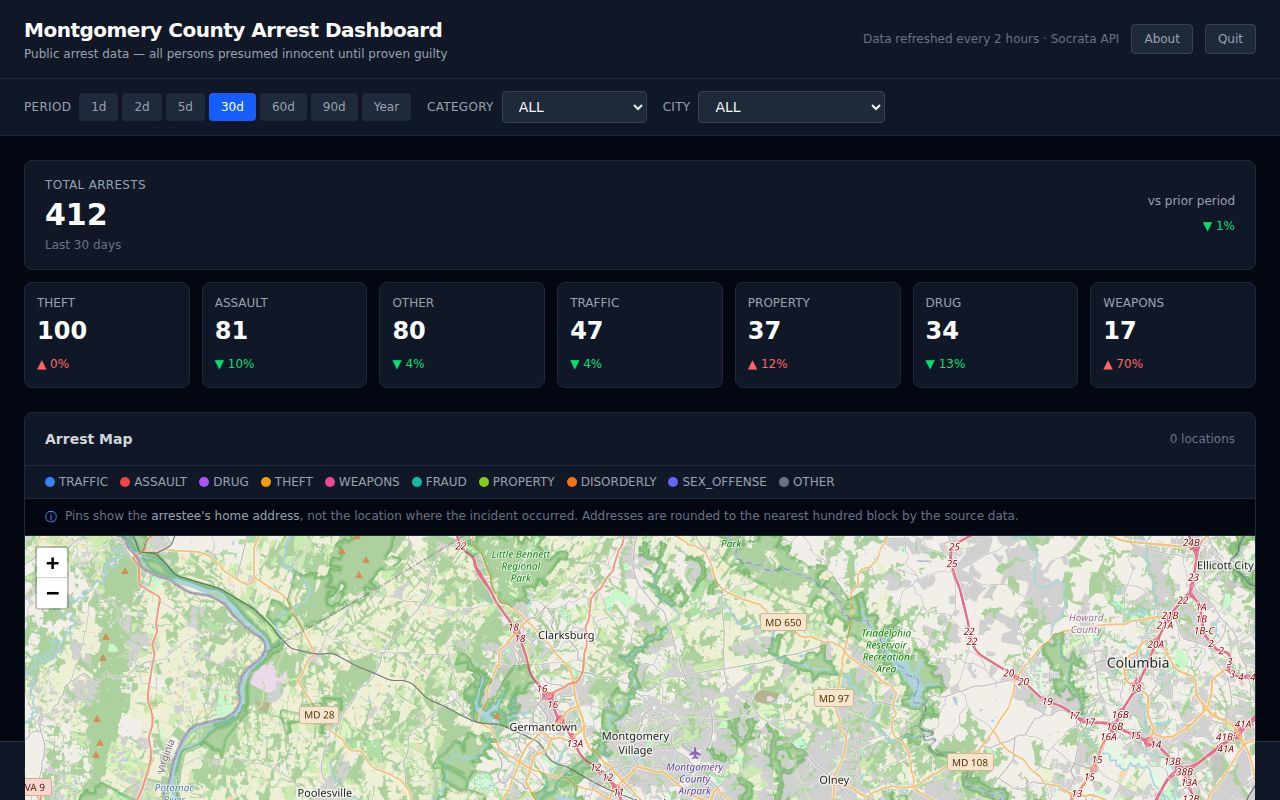Select the TRAFFIC stat card showing 47

(640, 335)
